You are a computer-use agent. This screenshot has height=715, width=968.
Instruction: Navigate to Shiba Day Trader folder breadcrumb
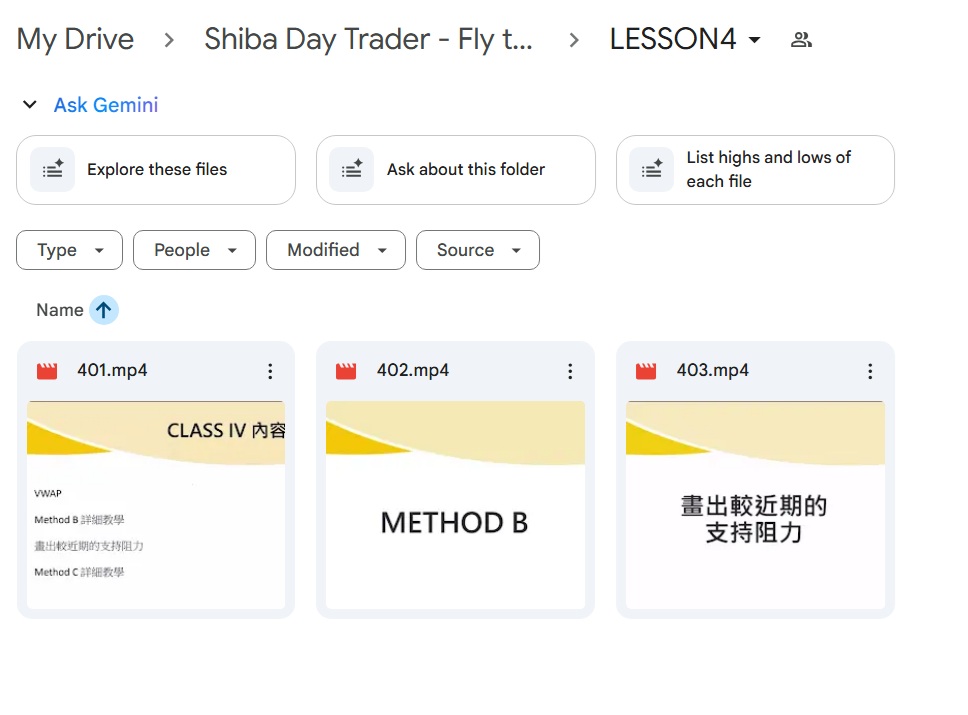(x=369, y=40)
